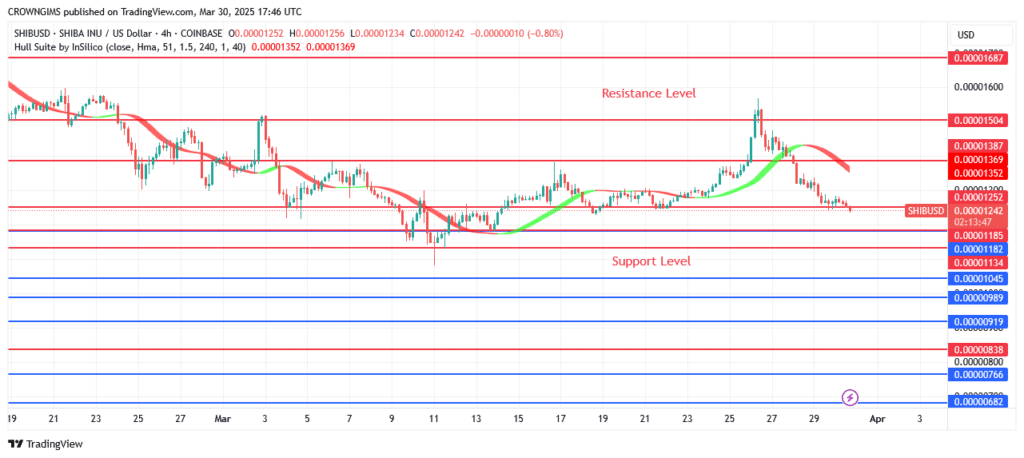Screen dimensions: 1024x458
Task: Click the 7 date on time axis
Action: pos(349,418)
